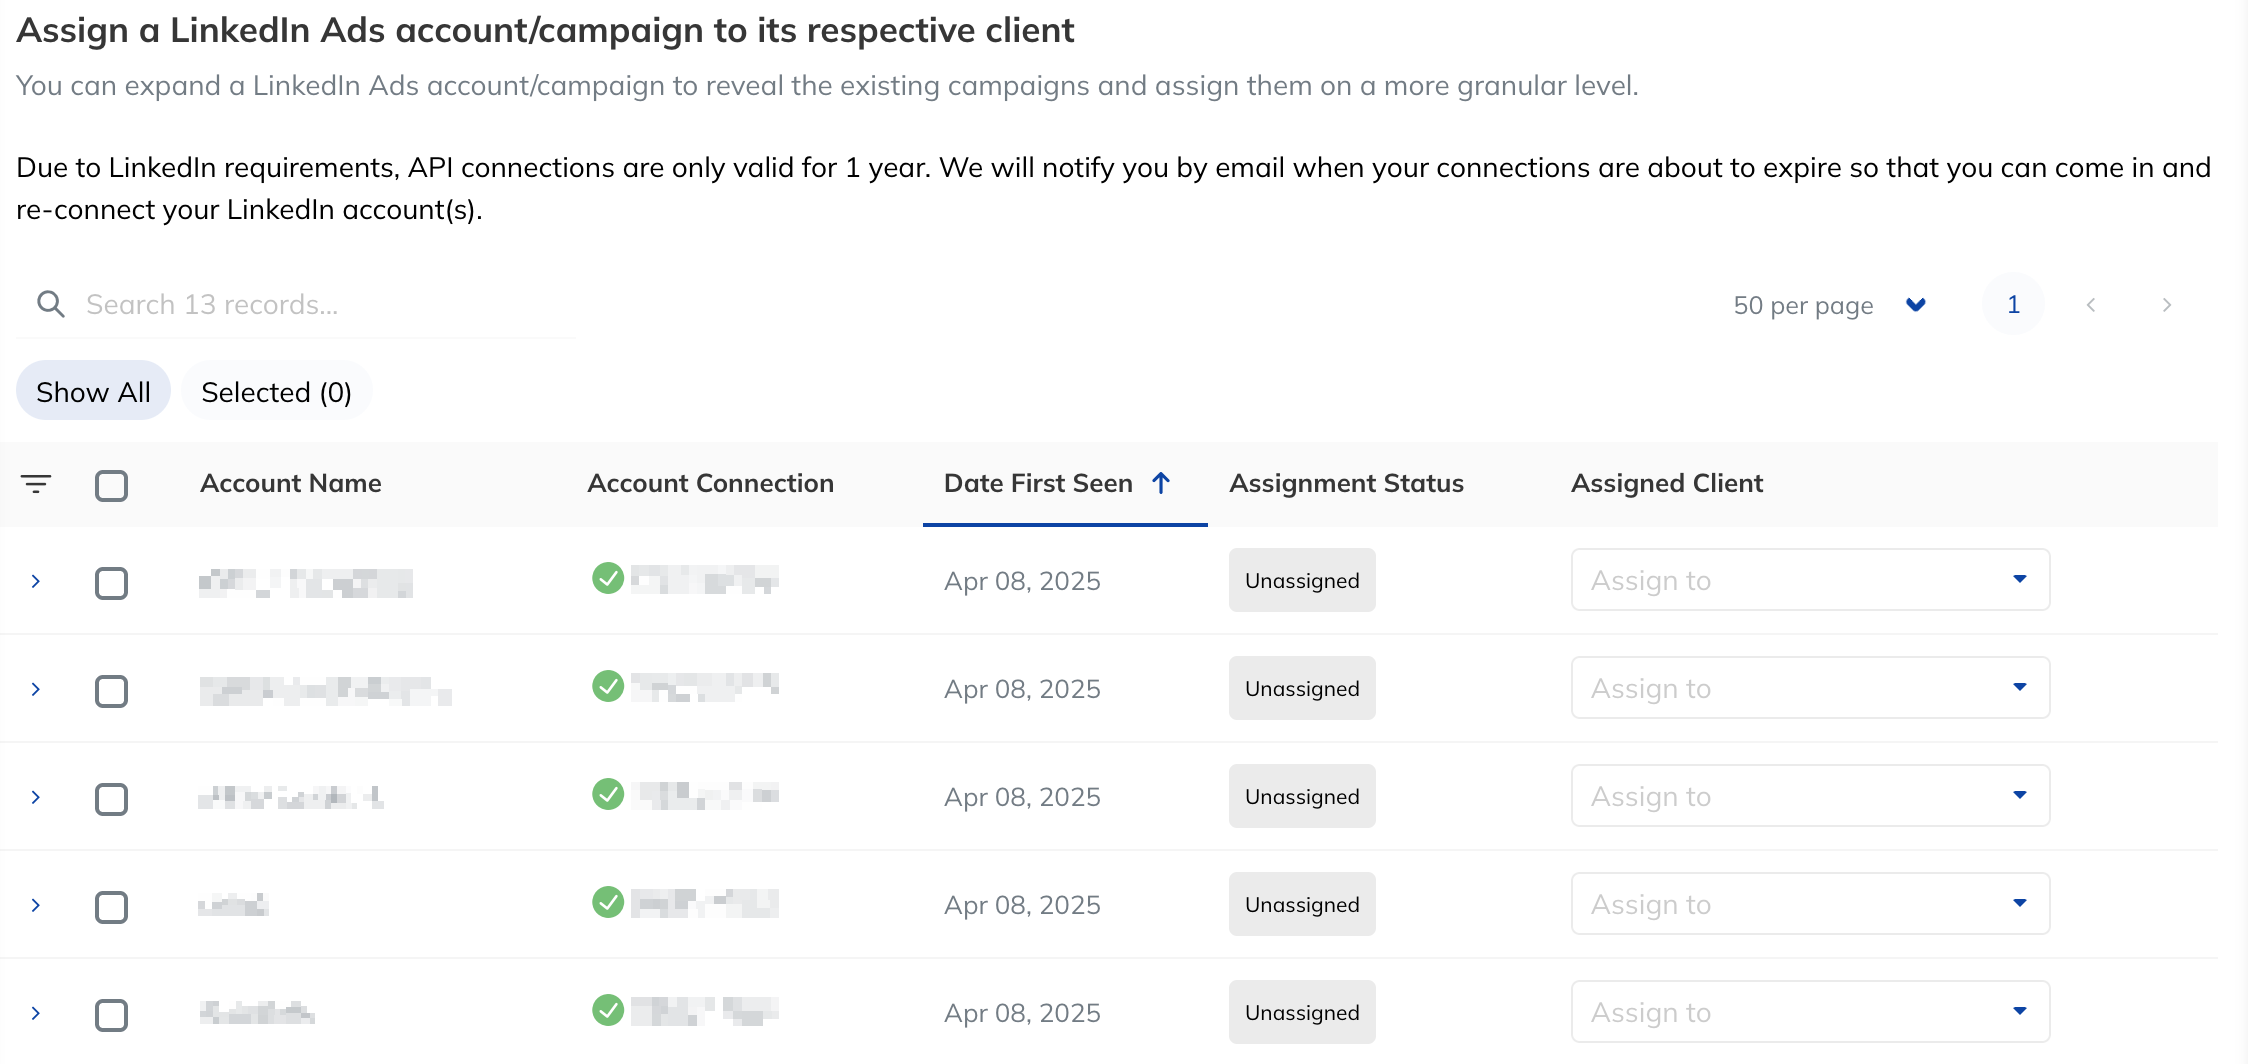2248x1064 pixels.
Task: Open the fourth row's Assign to dropdown
Action: 1810,904
